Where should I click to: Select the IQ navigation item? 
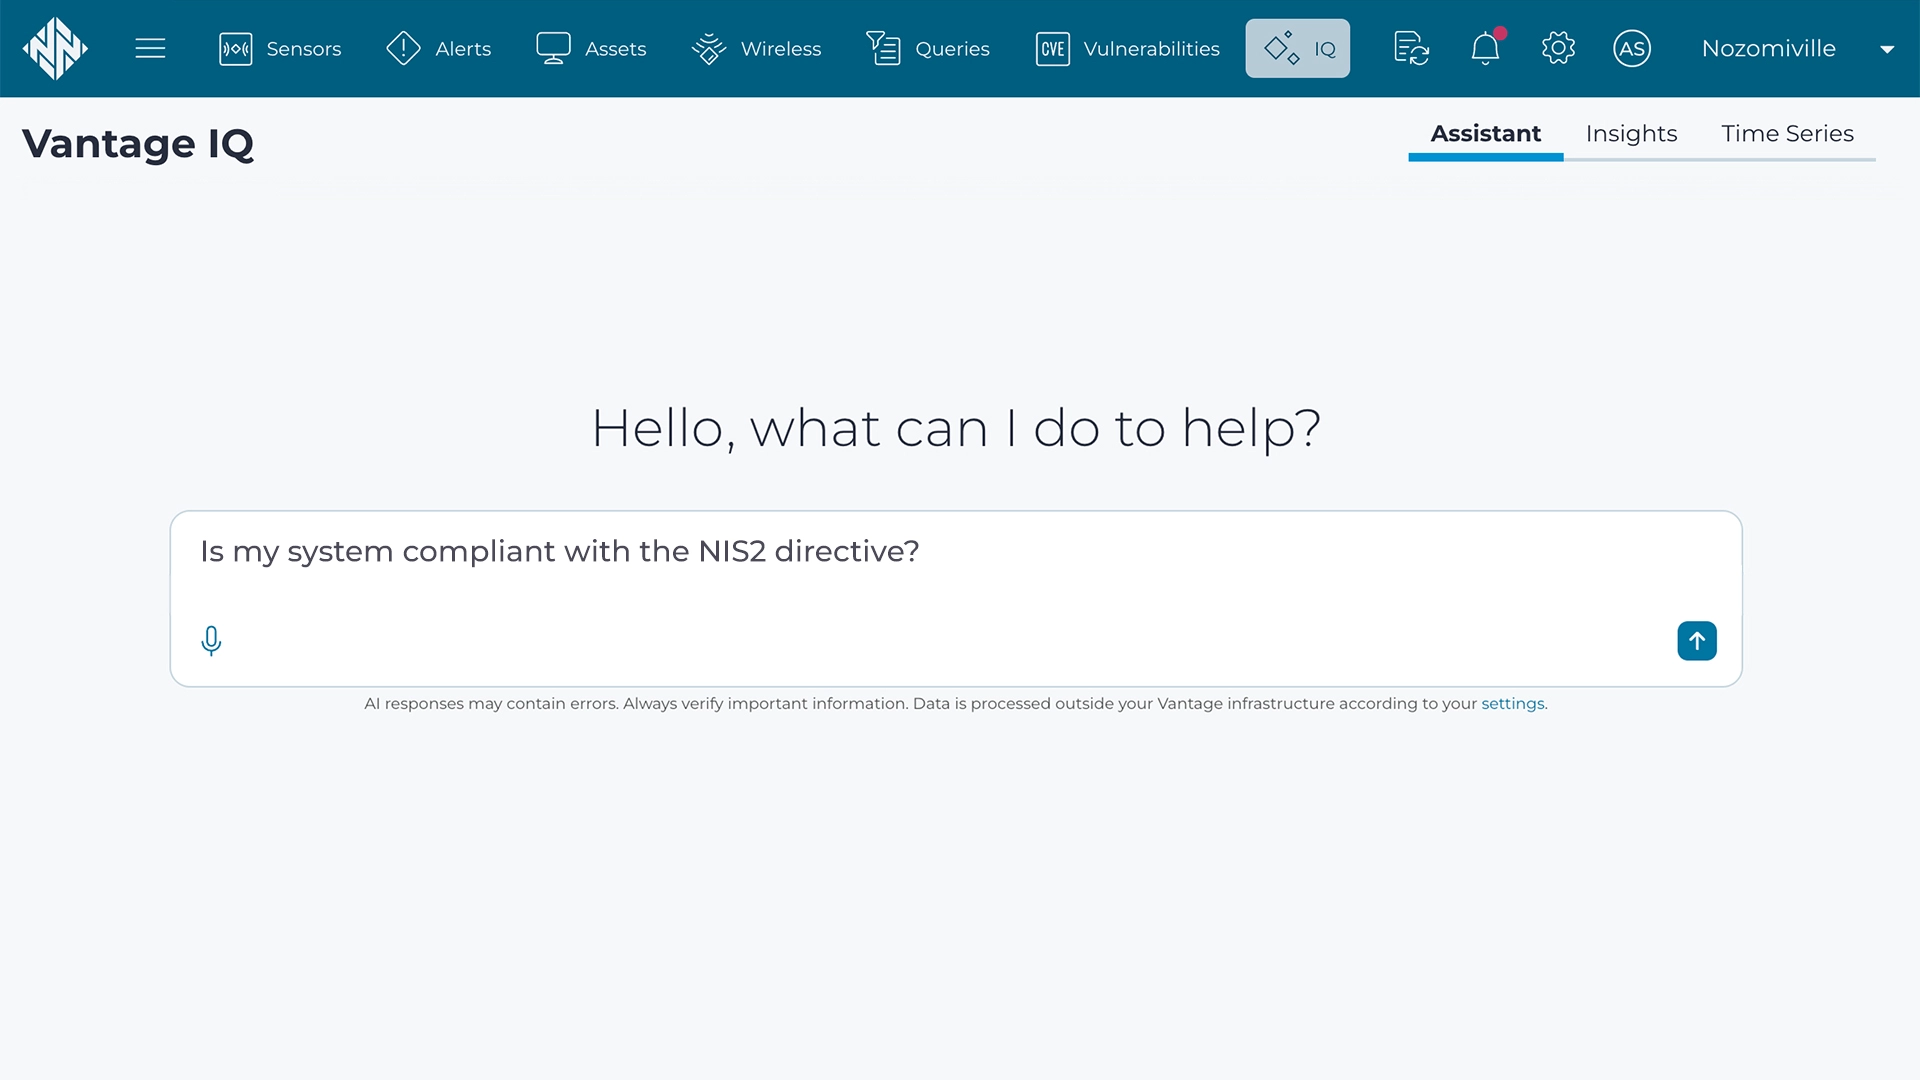(x=1297, y=48)
